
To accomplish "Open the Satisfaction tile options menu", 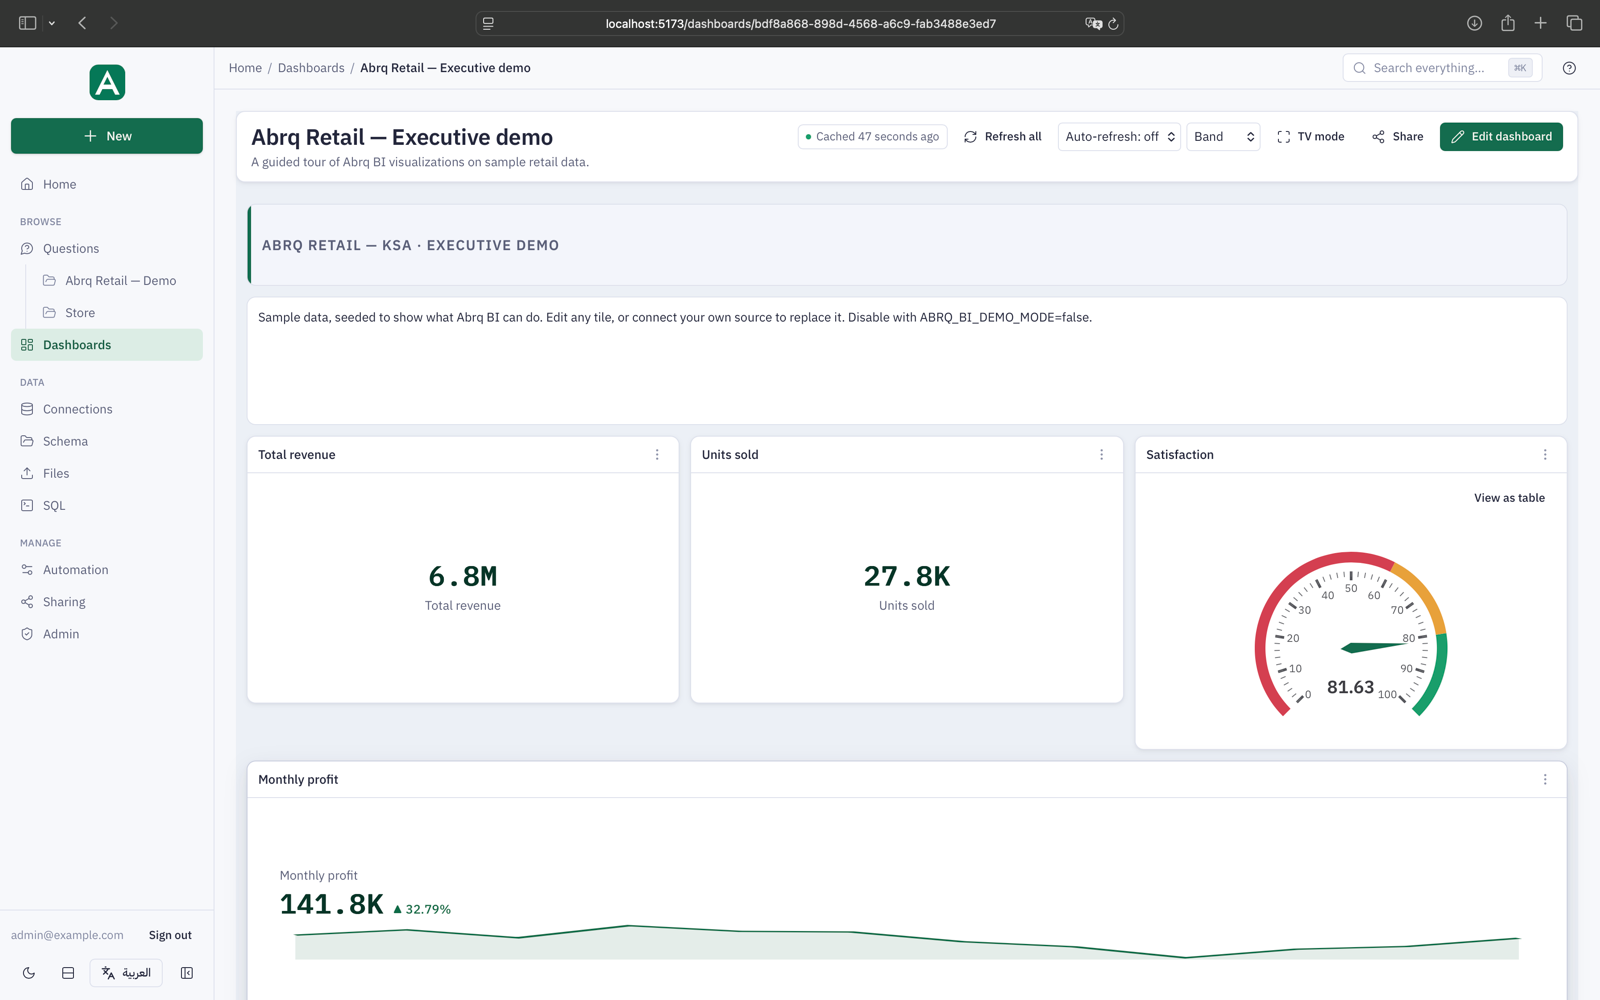I will tap(1545, 454).
